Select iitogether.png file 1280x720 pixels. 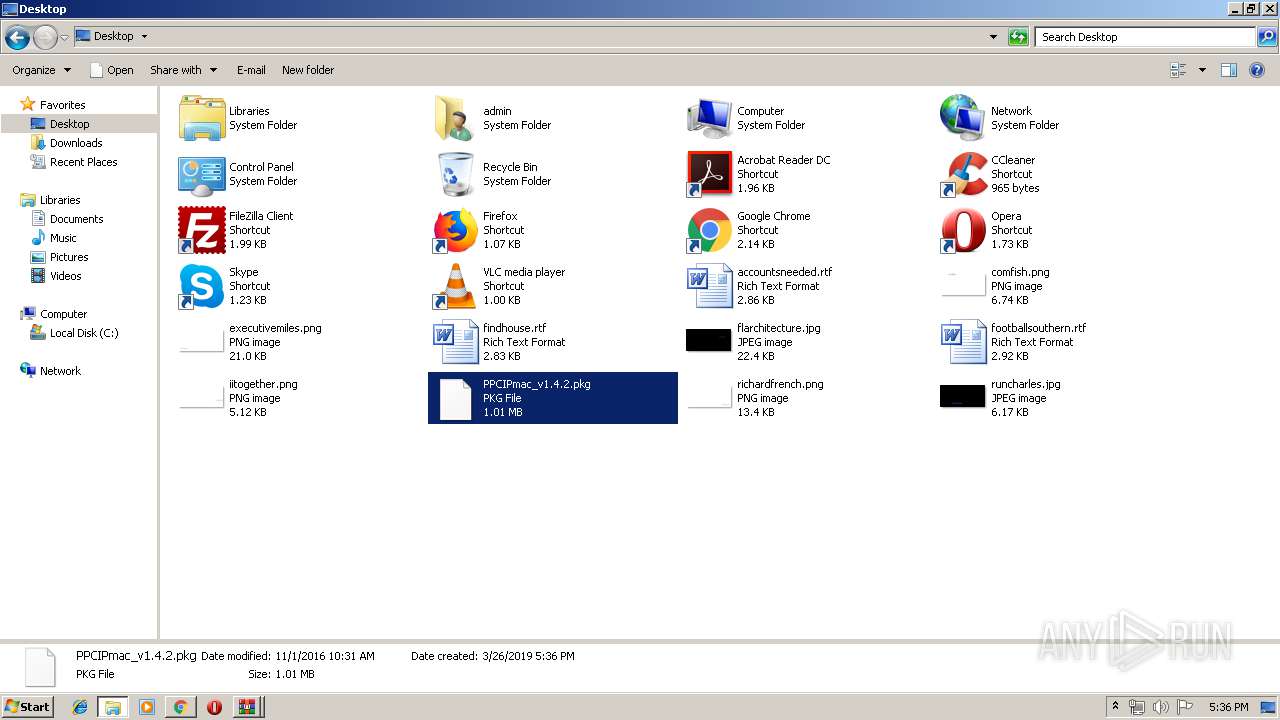(x=201, y=398)
